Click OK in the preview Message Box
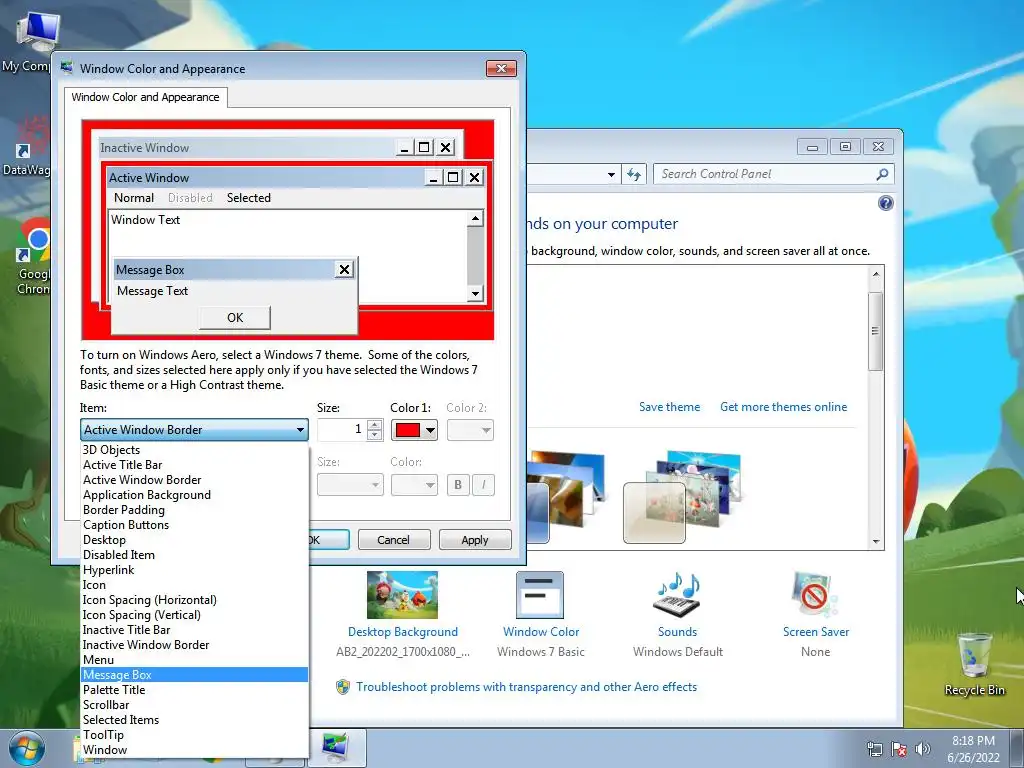The width and height of the screenshot is (1024, 768). pos(235,317)
